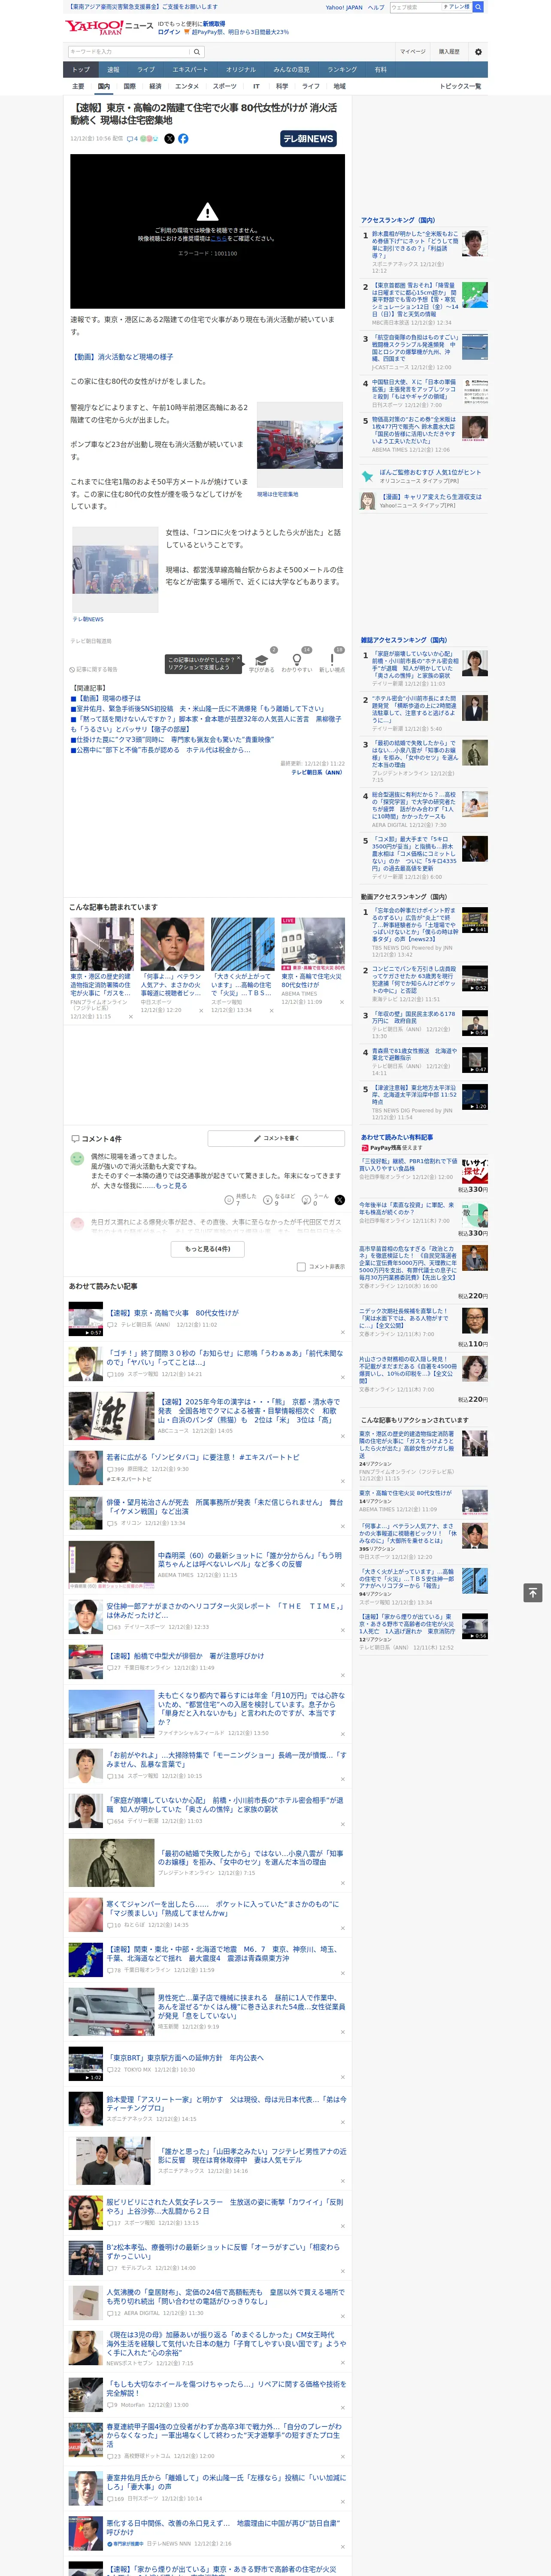React with 学びがある graduation cap icon
The height and width of the screenshot is (2576, 551).
coord(262,660)
